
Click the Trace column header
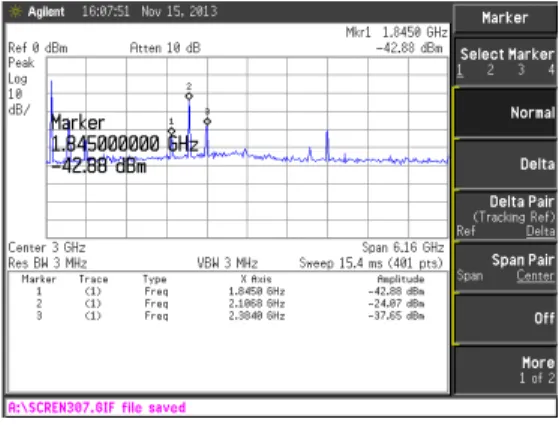[x=93, y=279]
